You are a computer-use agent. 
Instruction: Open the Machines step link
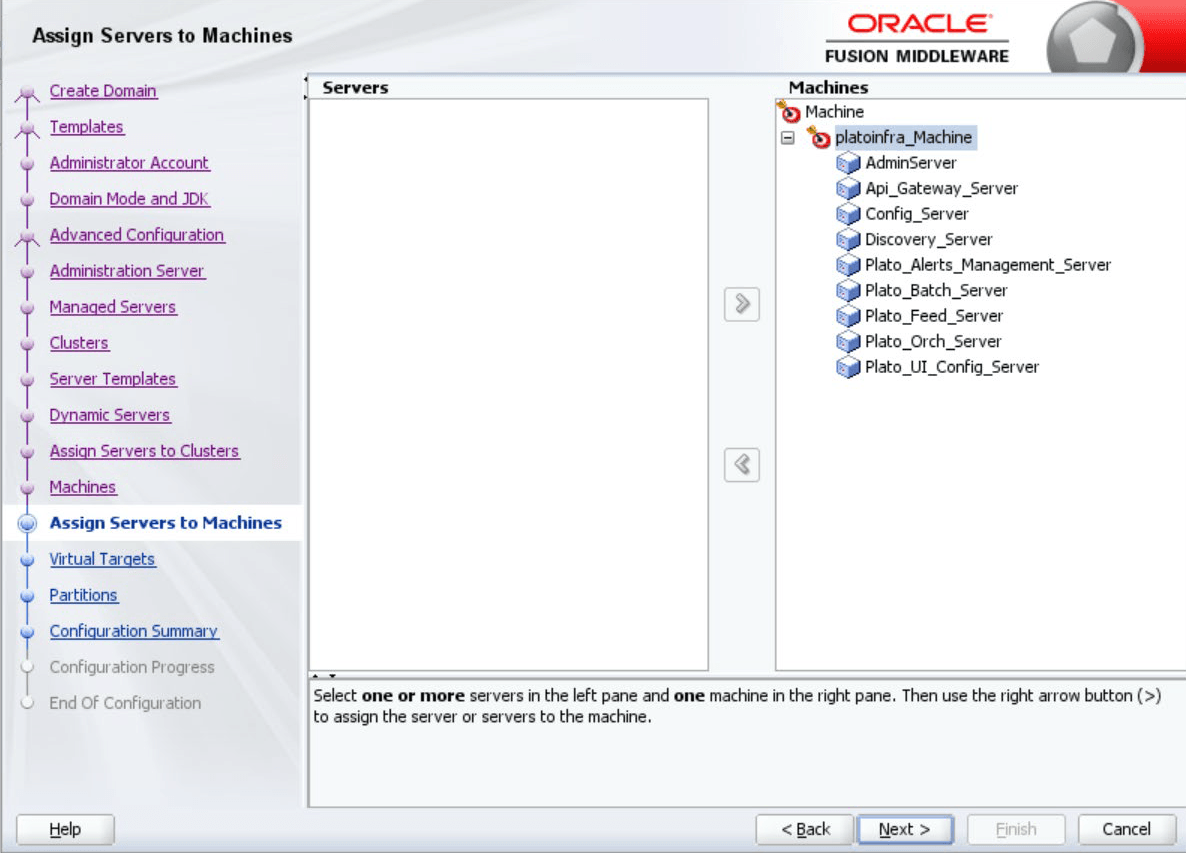click(x=82, y=487)
